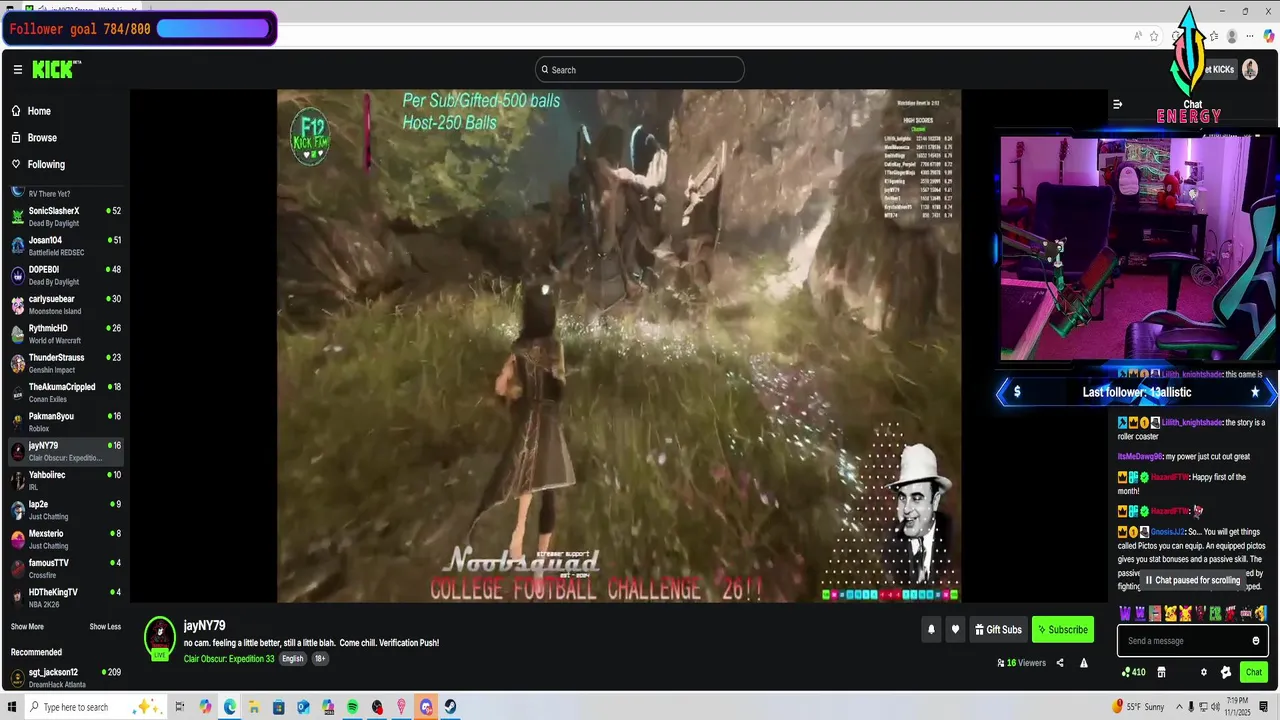
Task: Click the KICK logo
Action: tap(56, 69)
